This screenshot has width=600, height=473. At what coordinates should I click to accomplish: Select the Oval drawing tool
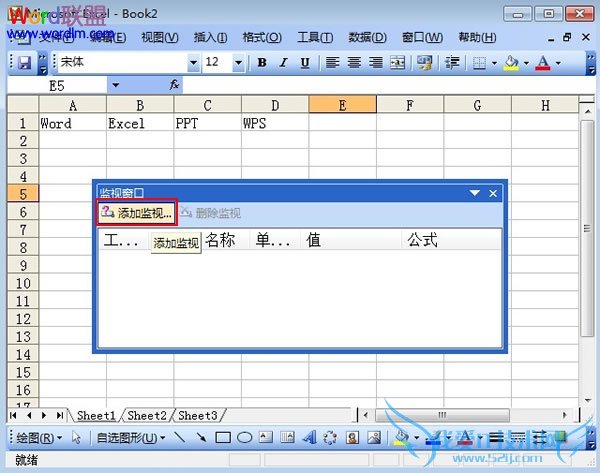[245, 437]
